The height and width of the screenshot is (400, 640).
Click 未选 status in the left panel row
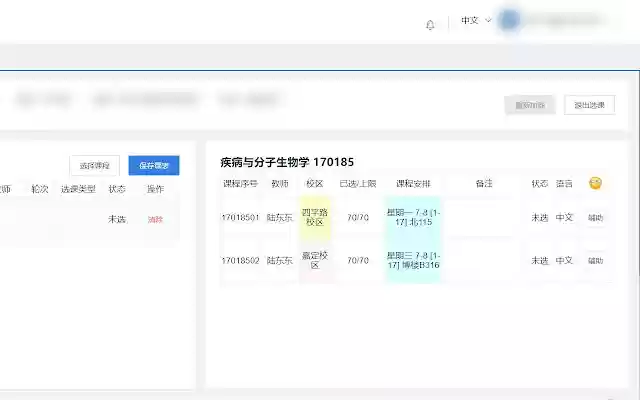pyautogui.click(x=117, y=220)
